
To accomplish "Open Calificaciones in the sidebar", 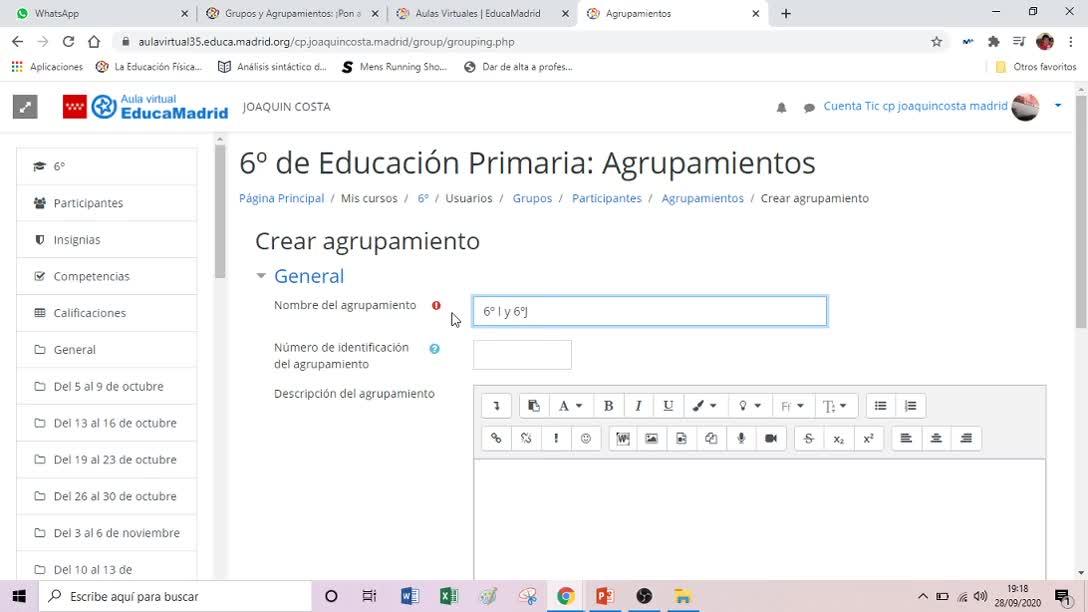I will tap(106, 313).
